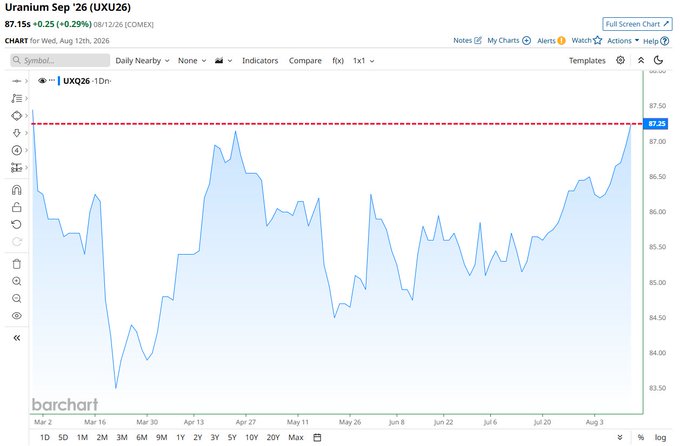Open Notes for this chart
Viewport: 680px width, 446px height.
pyautogui.click(x=467, y=40)
